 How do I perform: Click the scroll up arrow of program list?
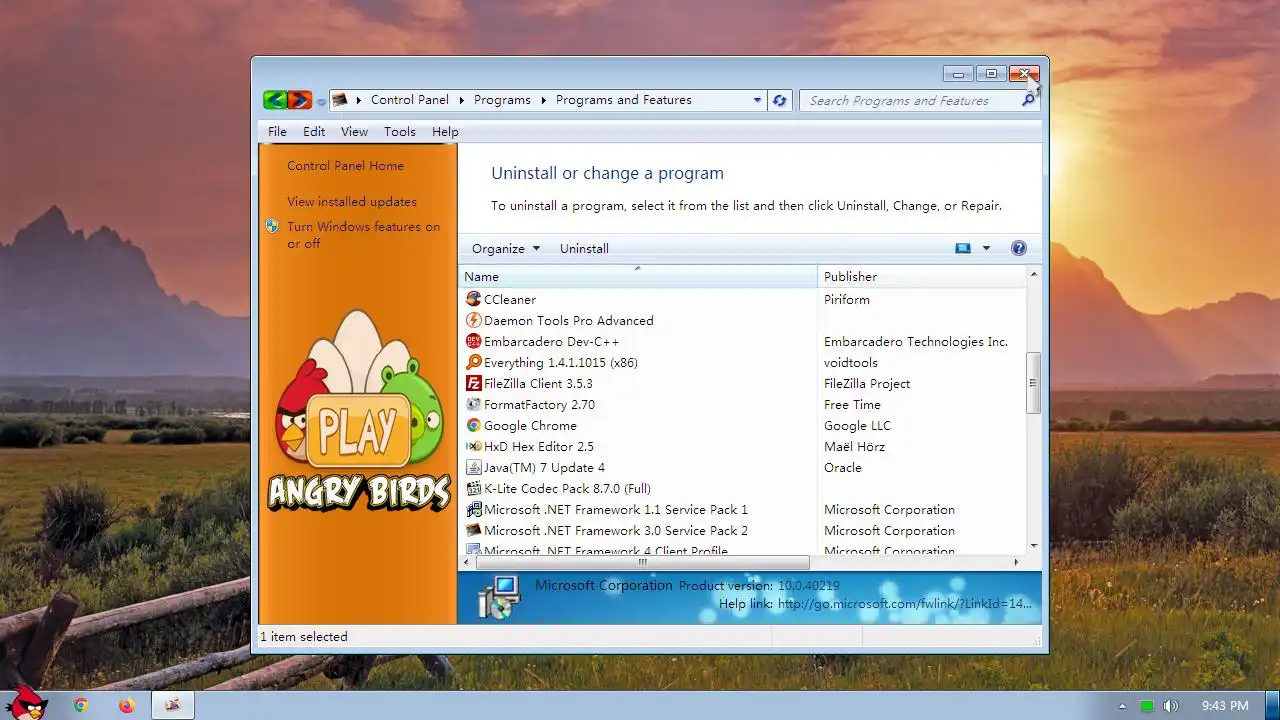(x=1033, y=274)
